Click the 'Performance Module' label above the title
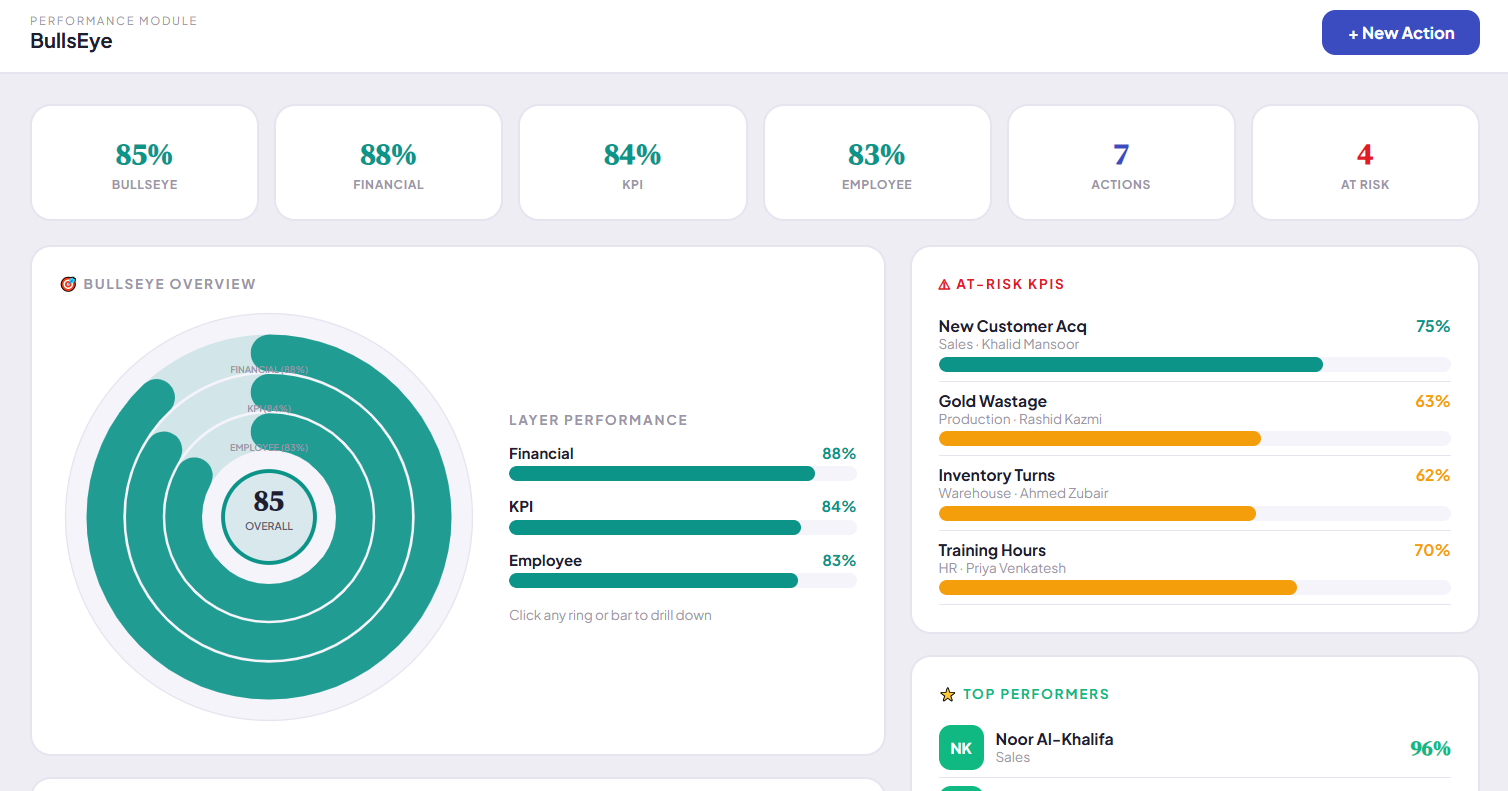Viewport: 1508px width, 791px height. [114, 21]
